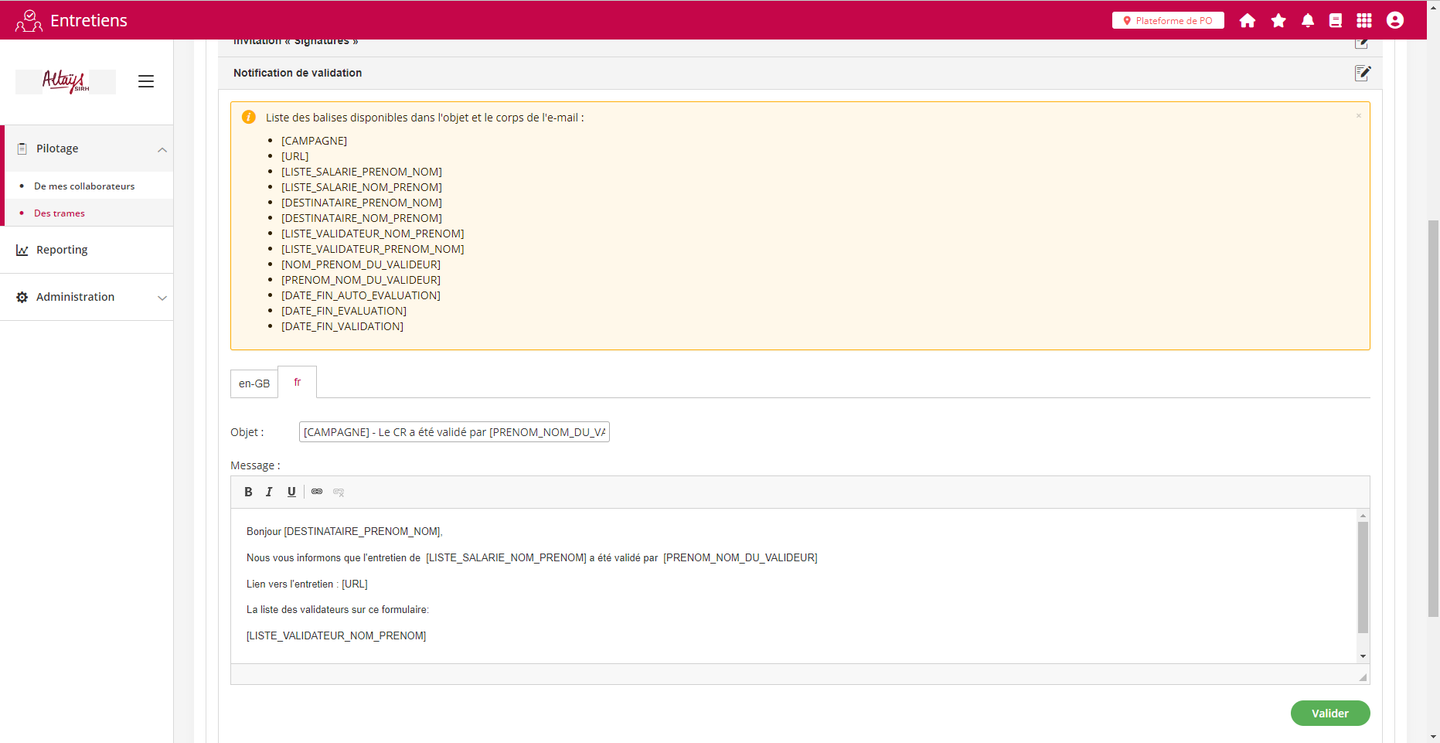This screenshot has width=1440, height=743.
Task: Click the green Valider button
Action: point(1329,713)
